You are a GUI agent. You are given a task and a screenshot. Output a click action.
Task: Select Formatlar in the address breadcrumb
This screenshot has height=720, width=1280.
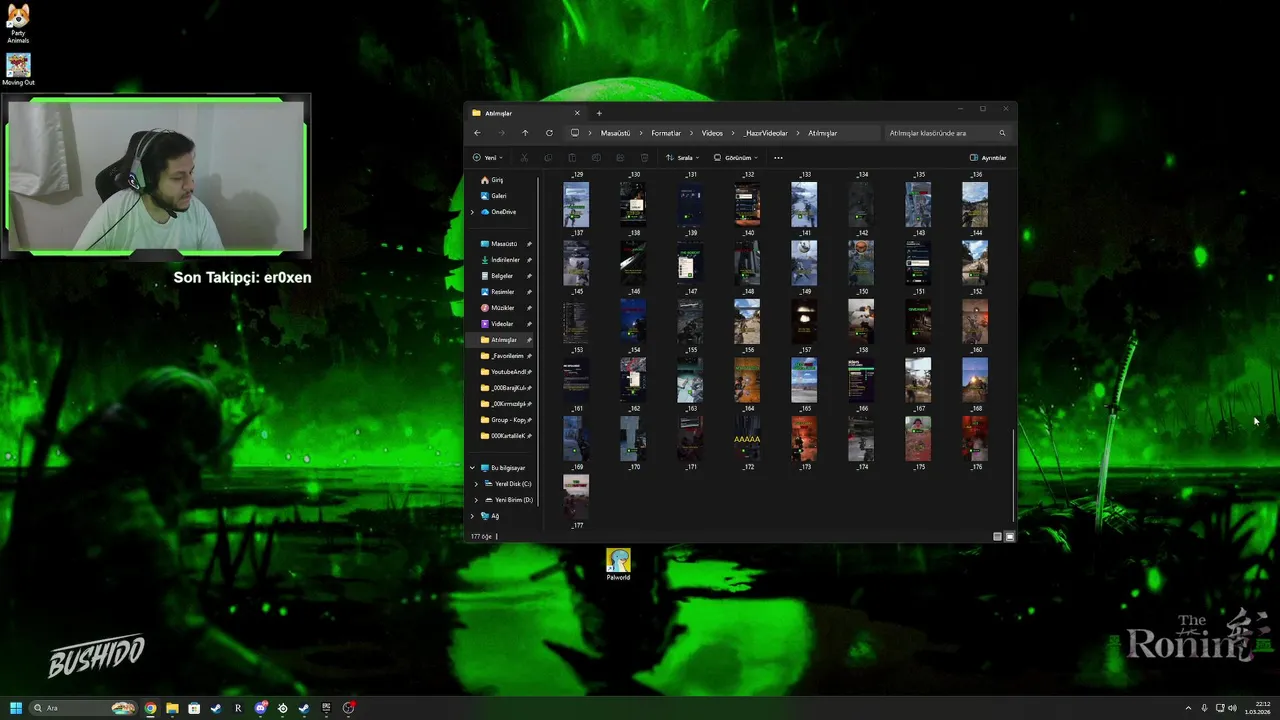point(666,133)
